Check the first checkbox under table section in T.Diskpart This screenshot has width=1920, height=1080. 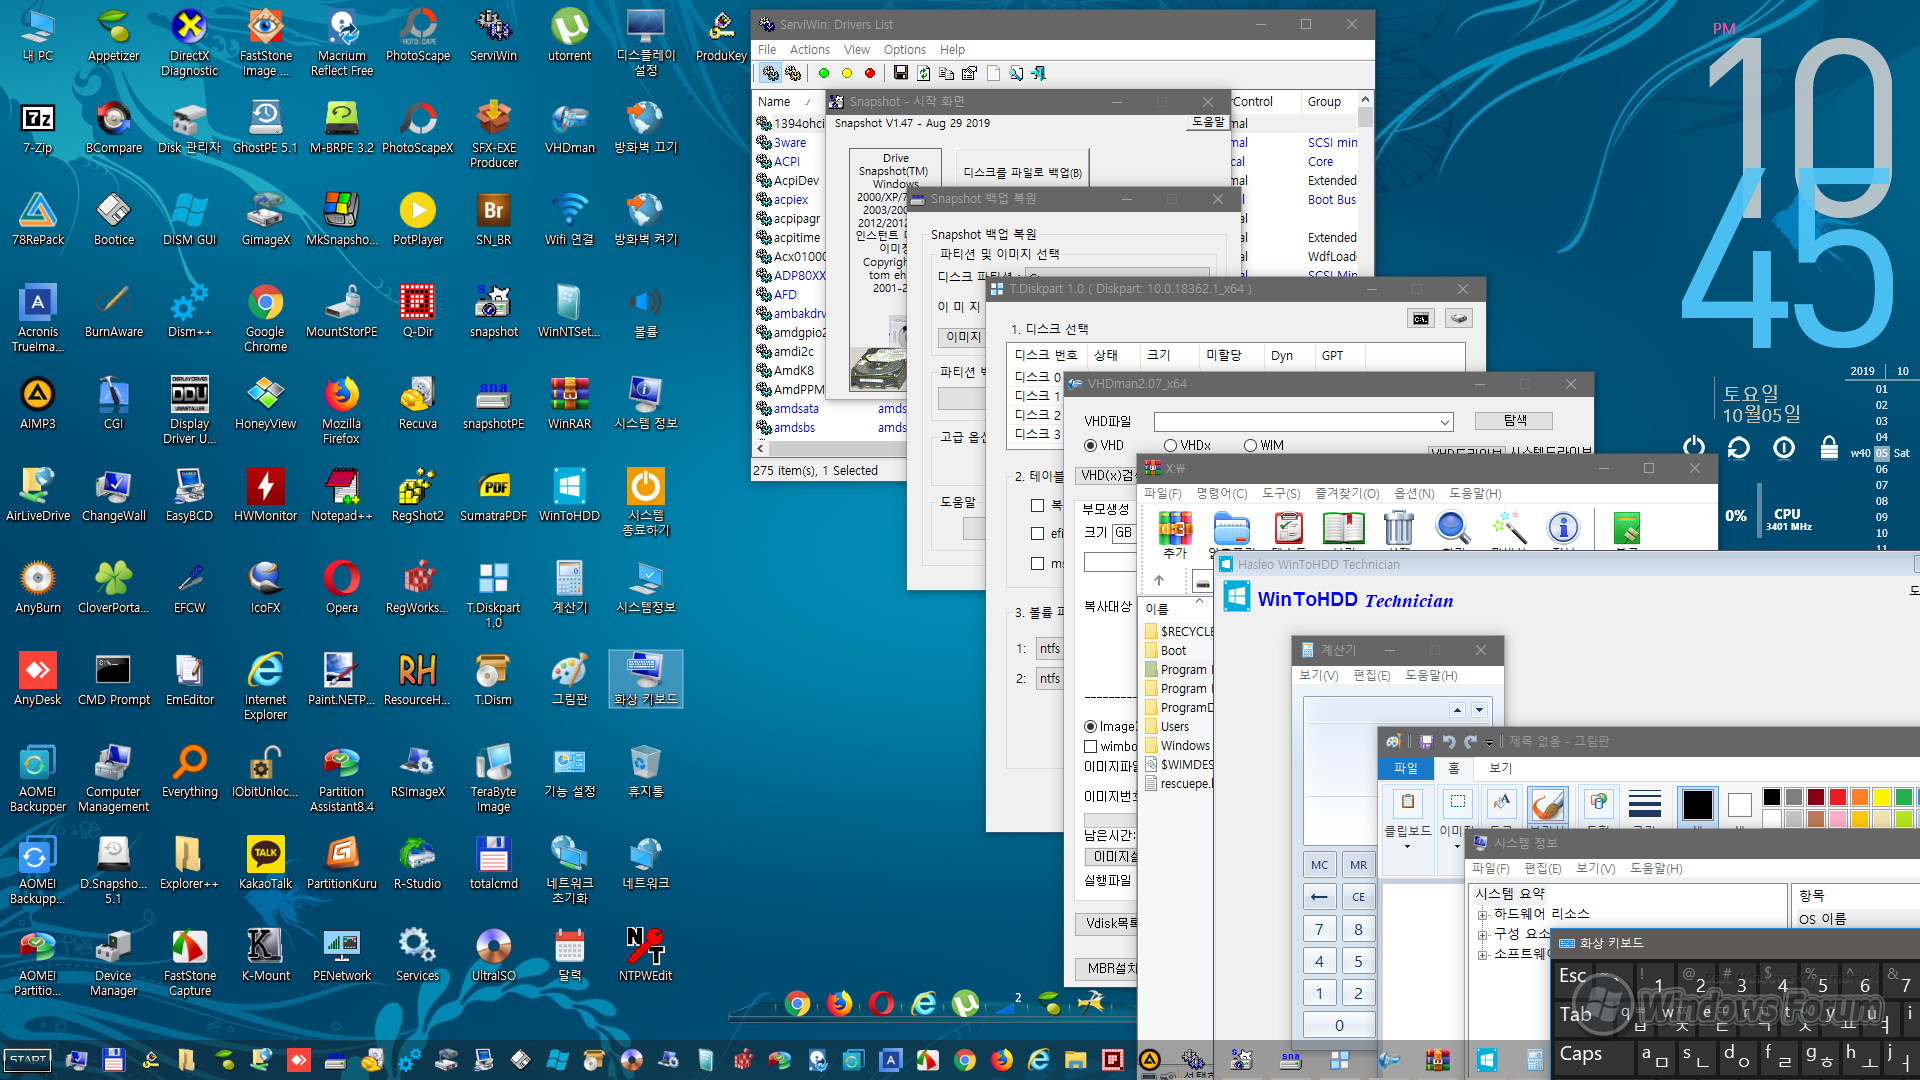click(x=1038, y=506)
